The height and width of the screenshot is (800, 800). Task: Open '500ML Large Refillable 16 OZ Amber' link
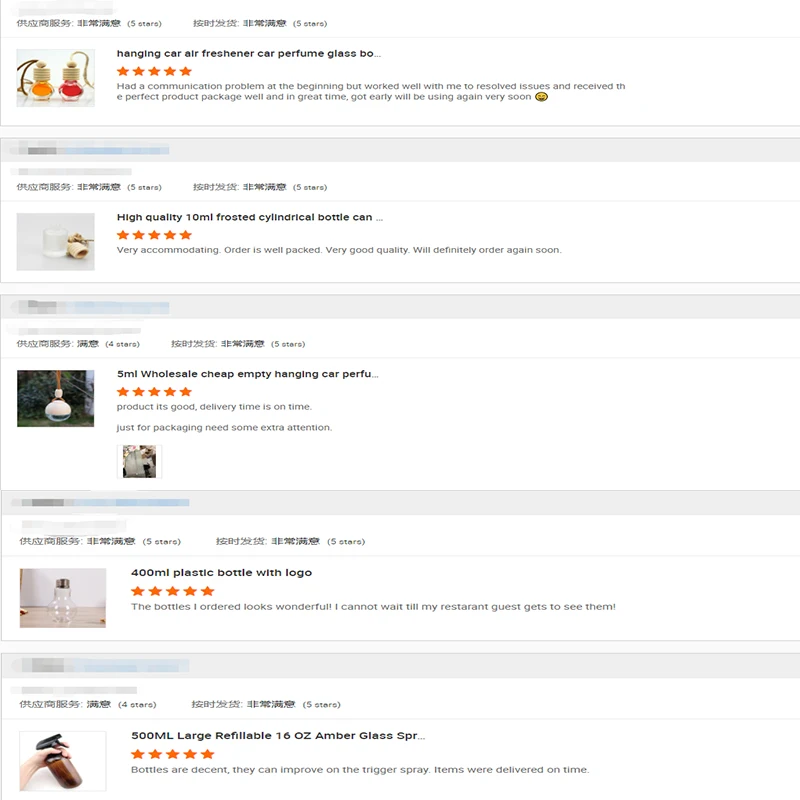click(278, 736)
